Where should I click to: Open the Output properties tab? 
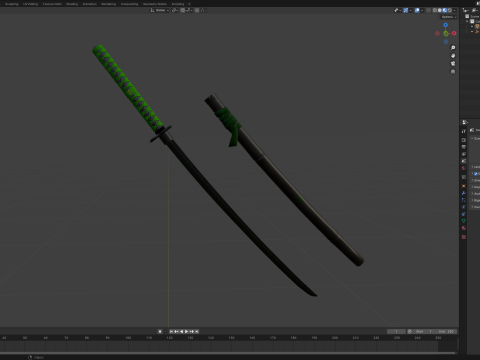click(x=464, y=147)
